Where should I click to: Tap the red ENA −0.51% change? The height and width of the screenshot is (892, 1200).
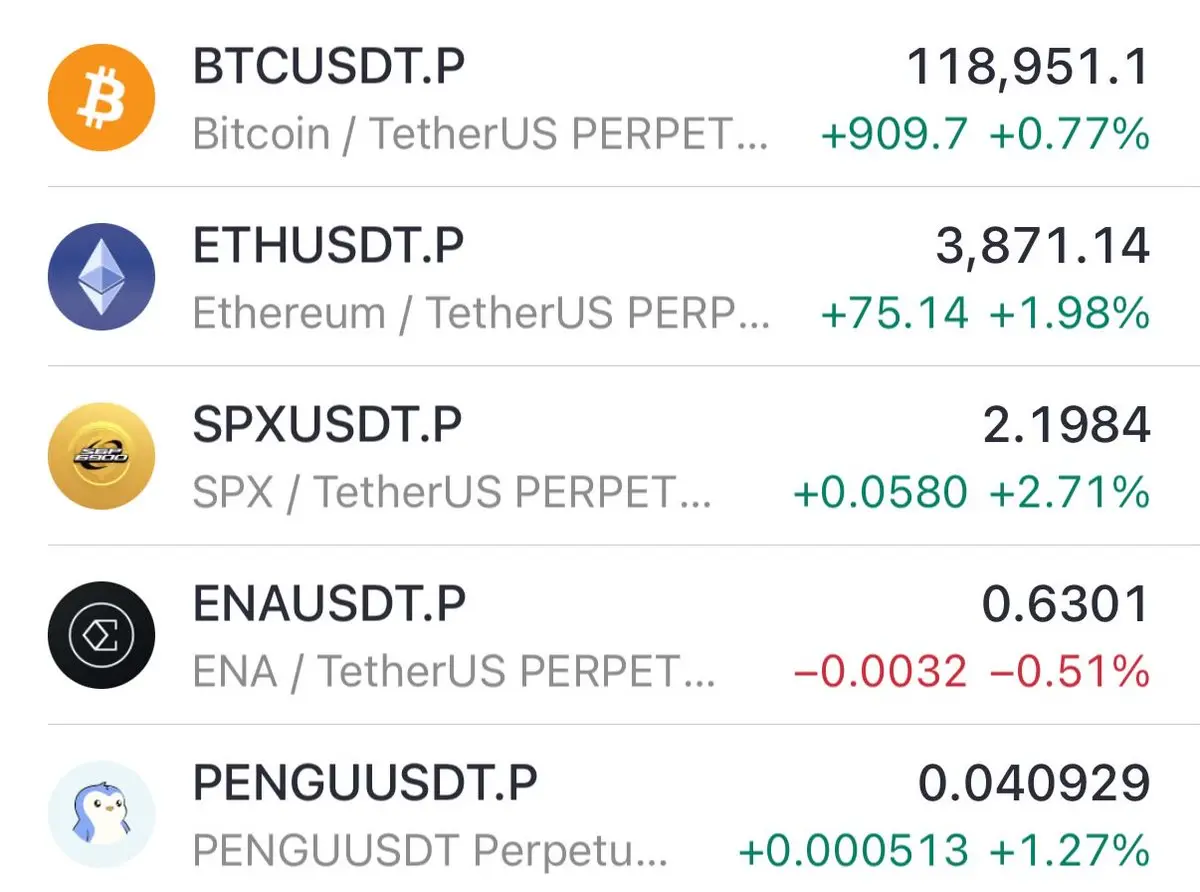pyautogui.click(x=1069, y=671)
